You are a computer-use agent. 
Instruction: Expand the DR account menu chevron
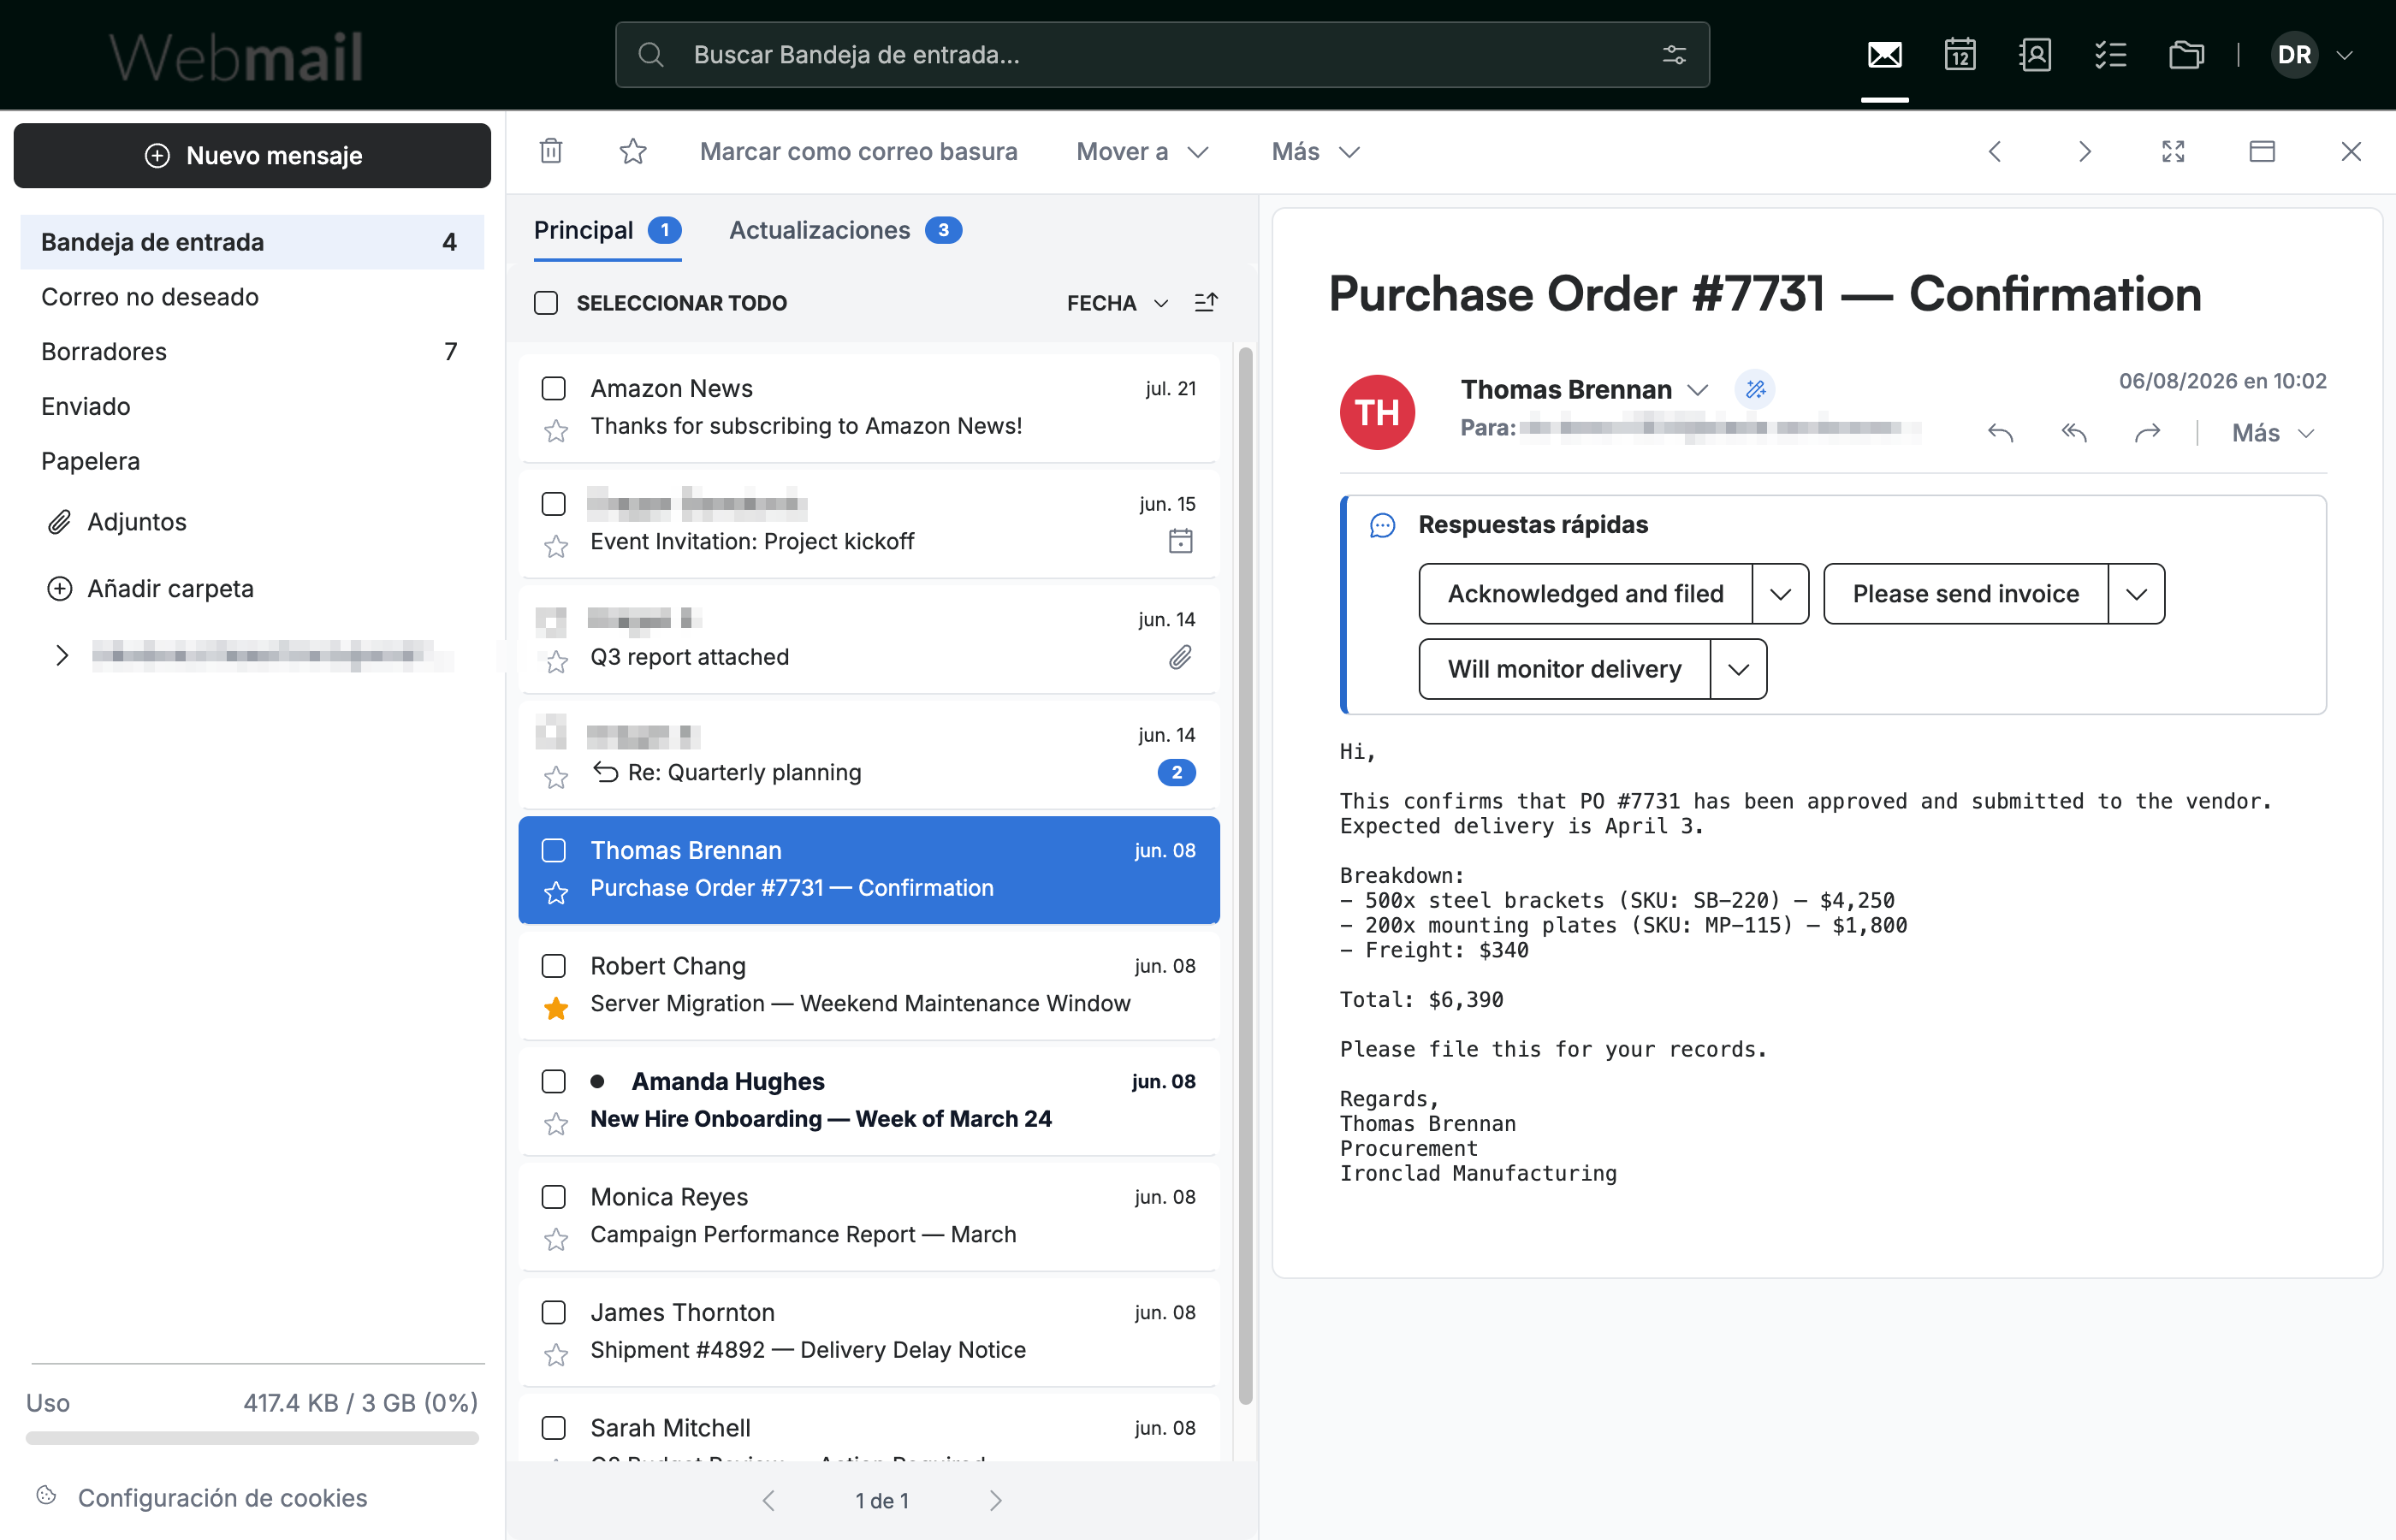click(x=2344, y=55)
